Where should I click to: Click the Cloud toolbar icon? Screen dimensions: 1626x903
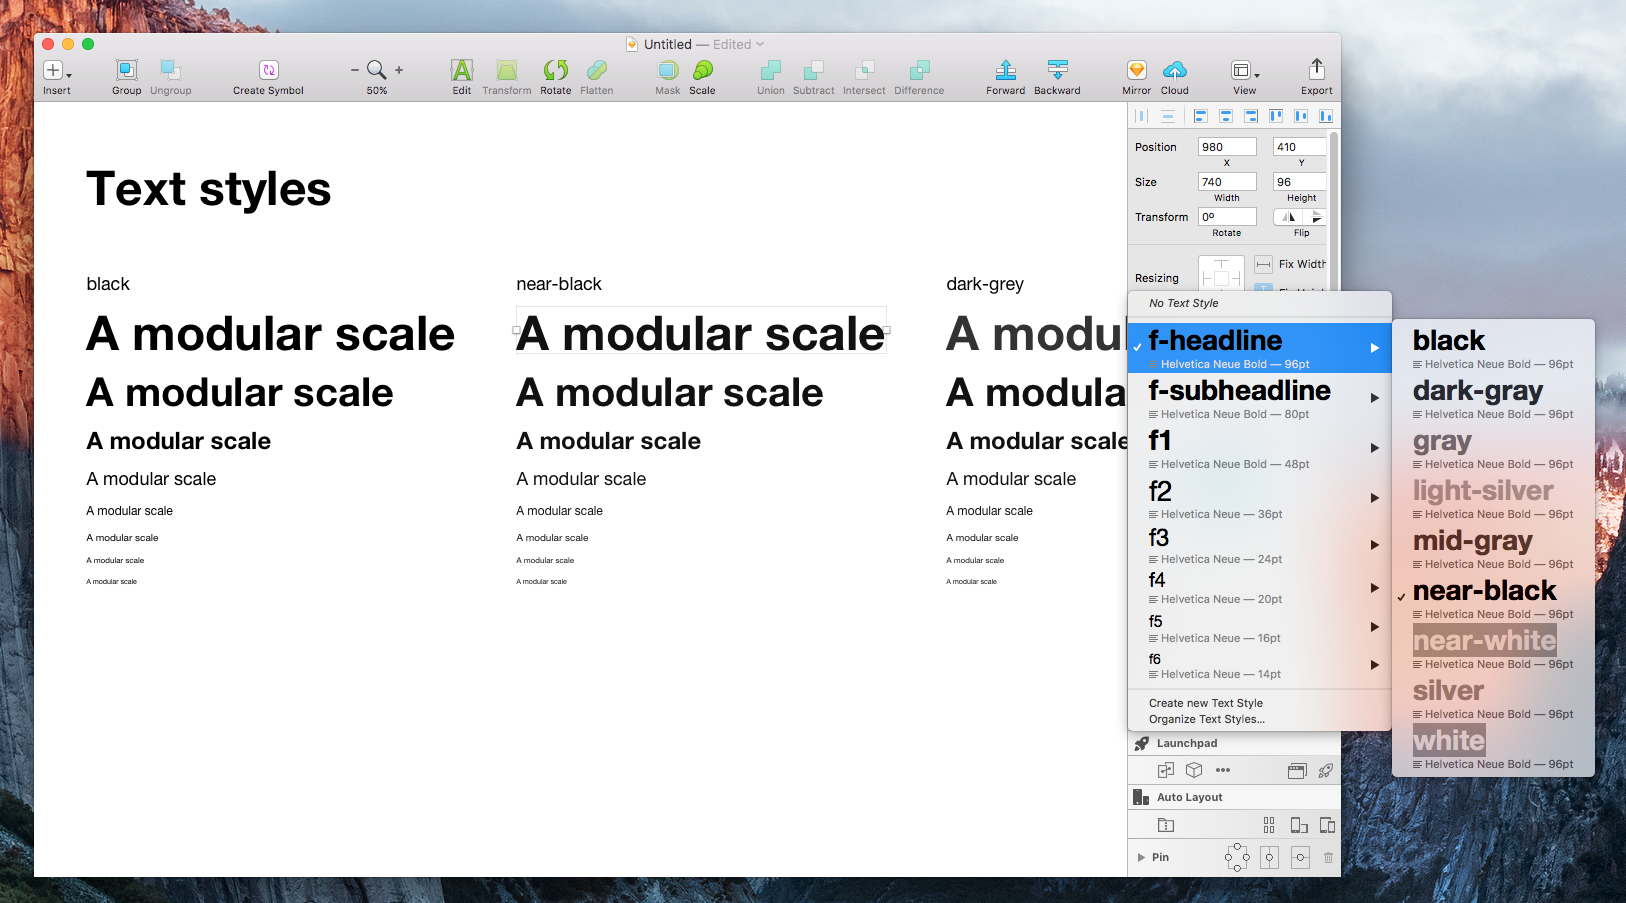1175,70
